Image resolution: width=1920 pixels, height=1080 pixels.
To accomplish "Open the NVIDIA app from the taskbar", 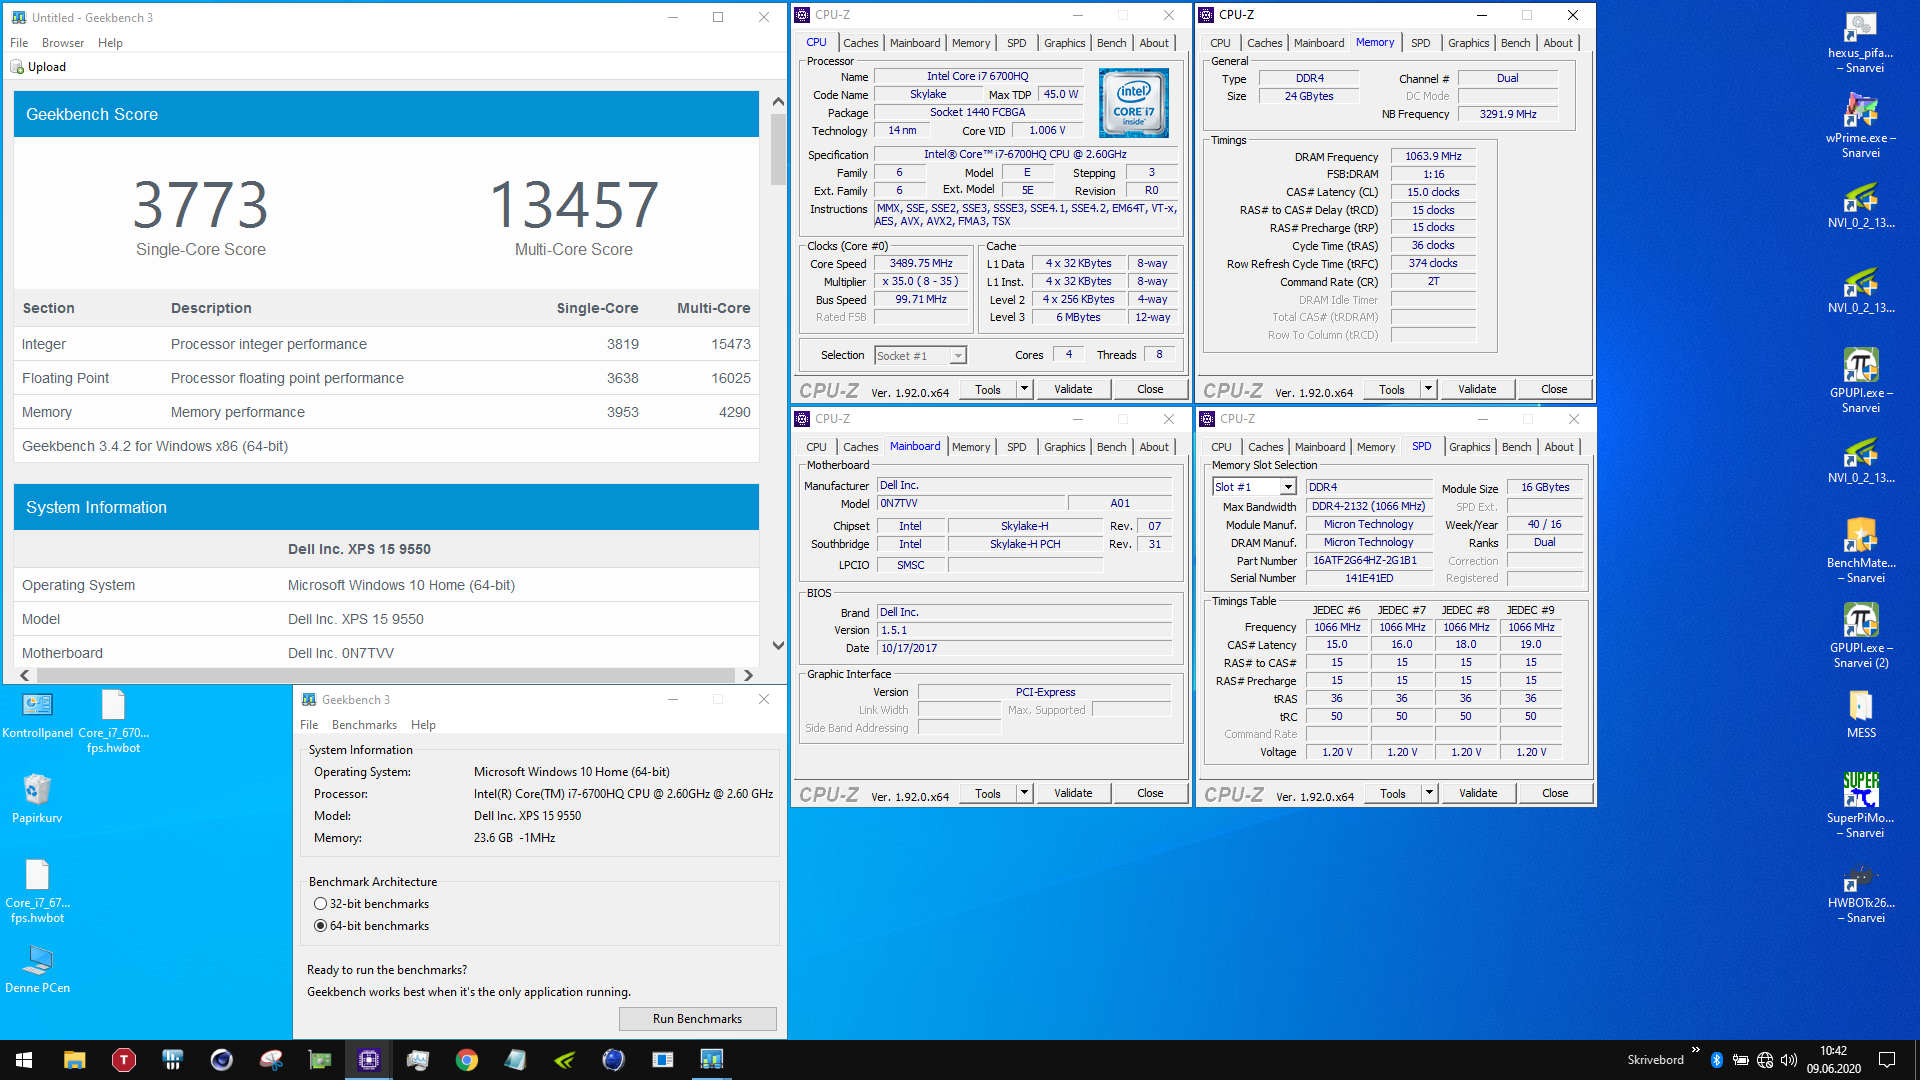I will [x=565, y=1060].
